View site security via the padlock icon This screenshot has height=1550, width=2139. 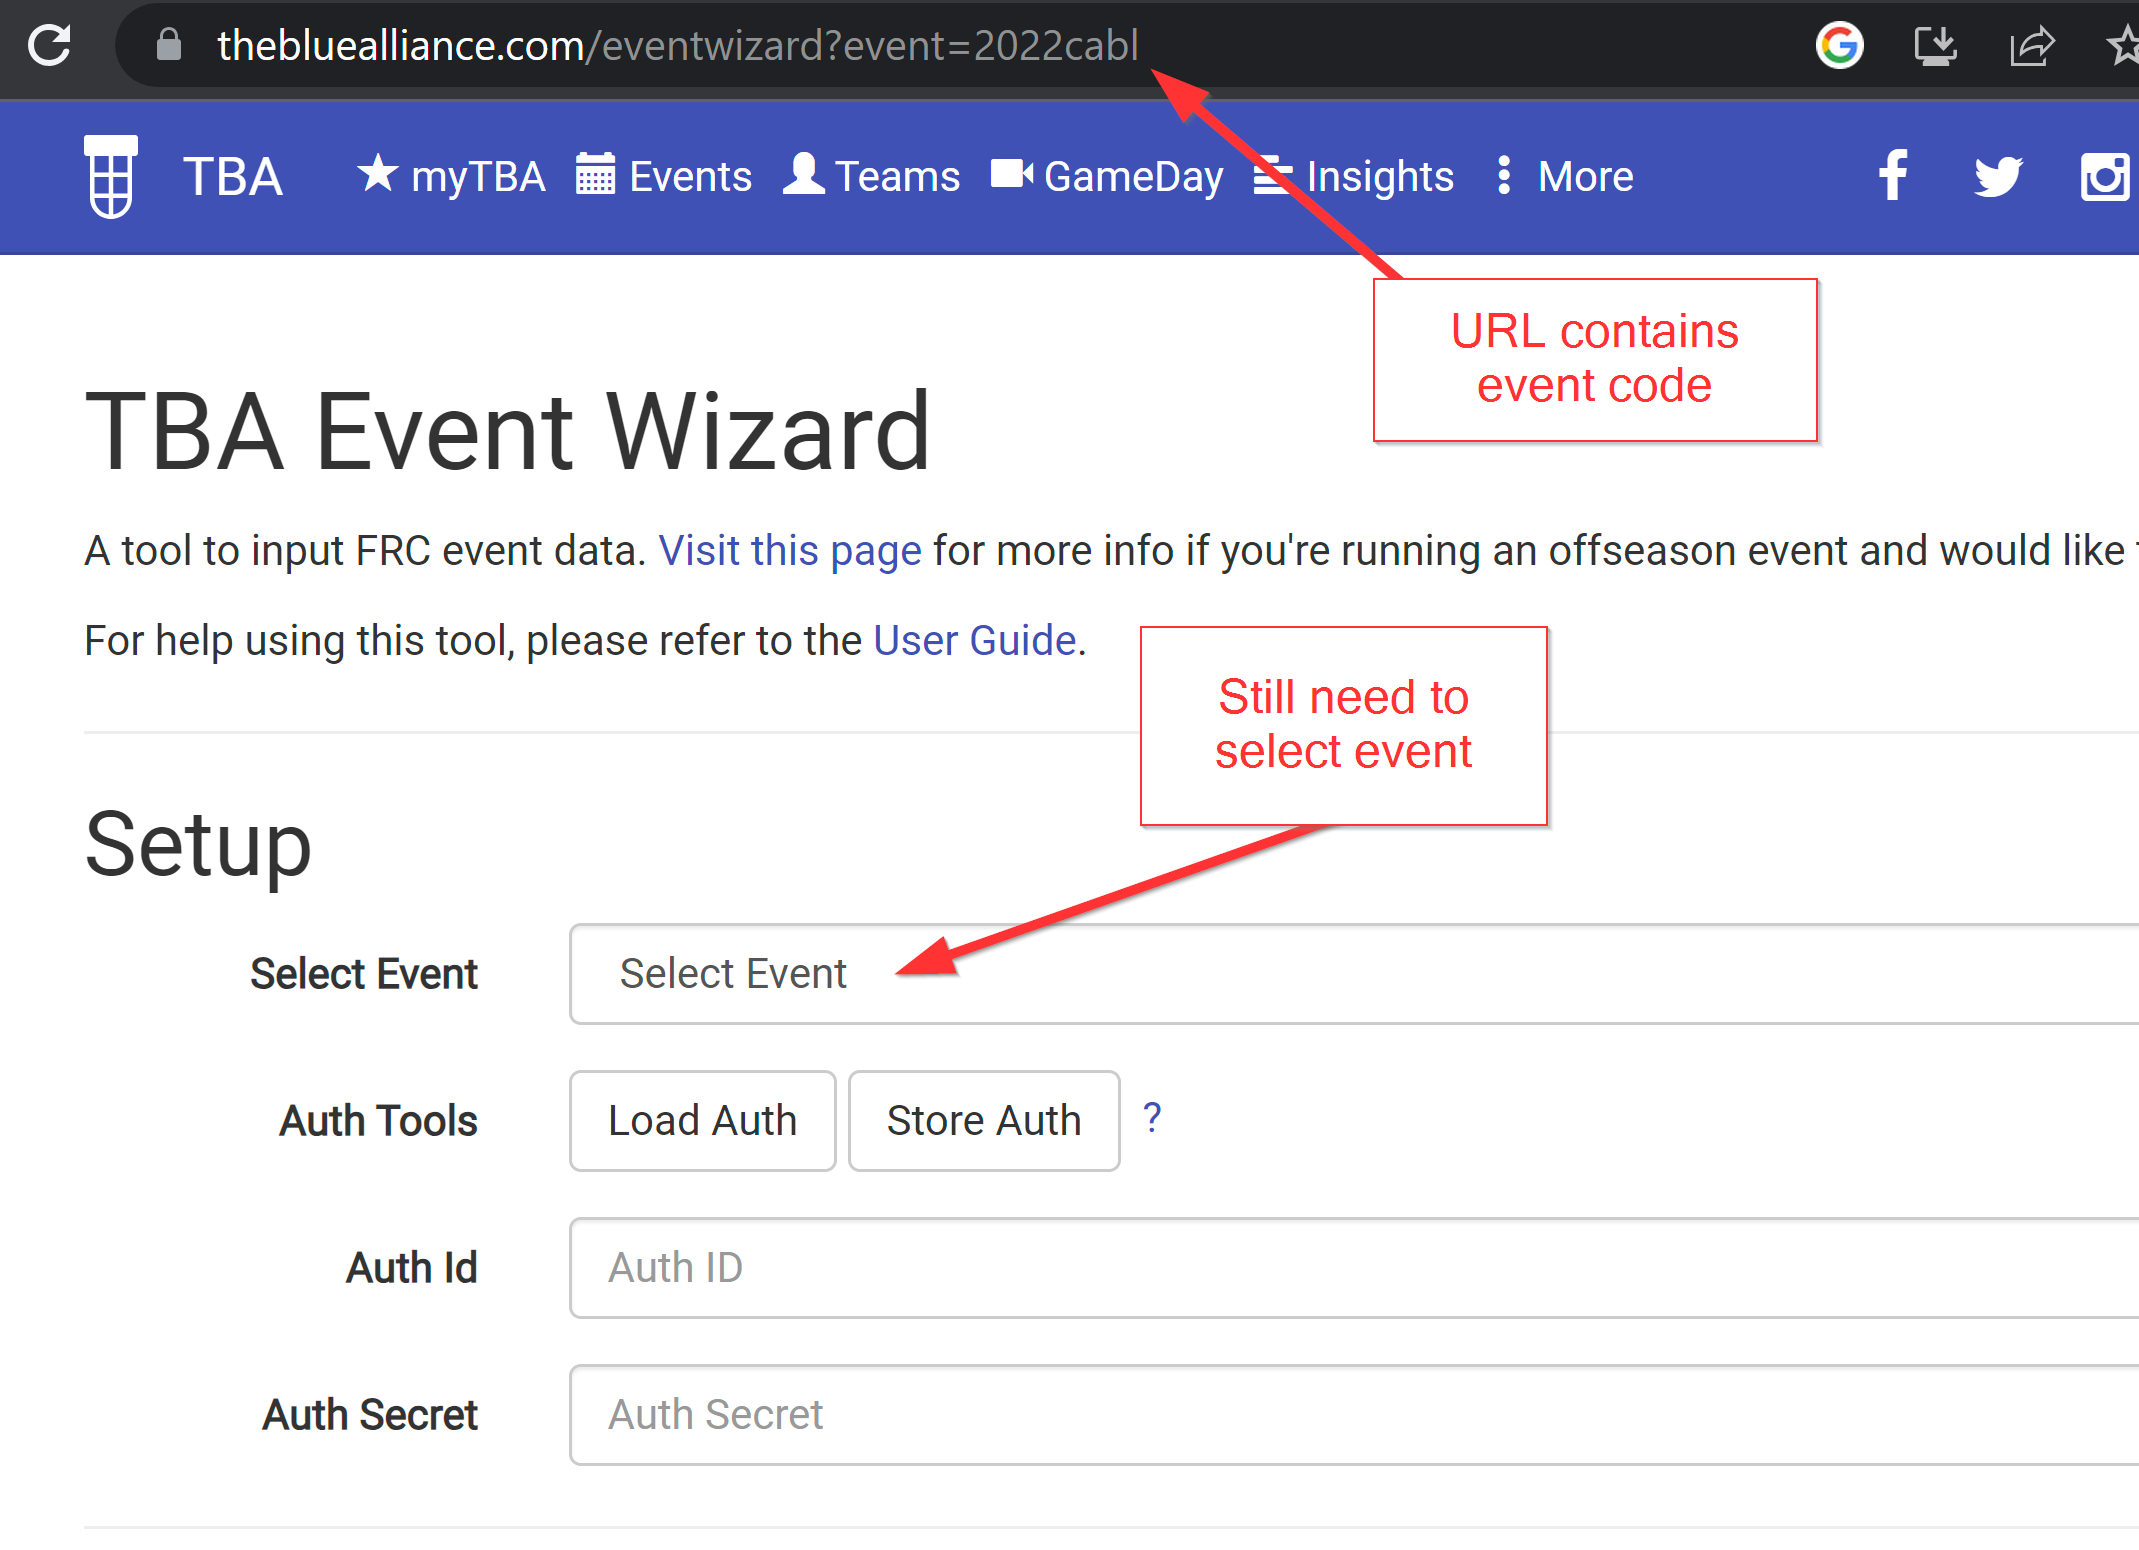pyautogui.click(x=168, y=45)
